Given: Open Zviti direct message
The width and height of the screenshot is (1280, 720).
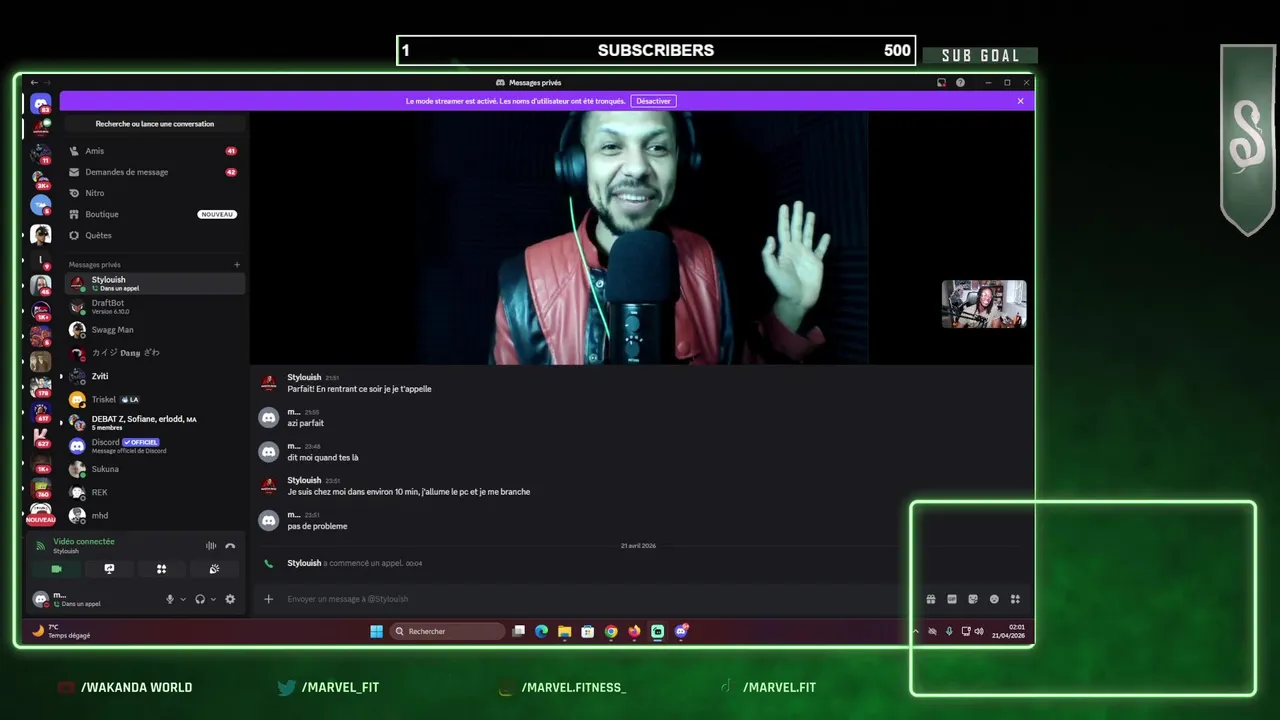Looking at the screenshot, I should click(x=155, y=376).
